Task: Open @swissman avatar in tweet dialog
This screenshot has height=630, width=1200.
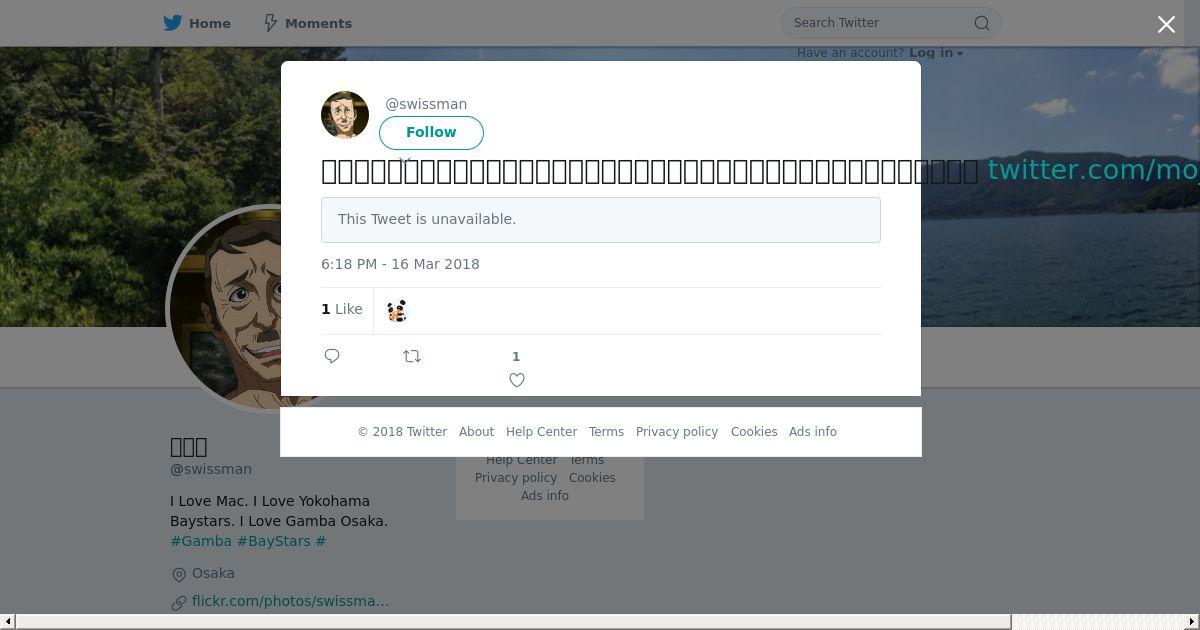Action: [345, 115]
